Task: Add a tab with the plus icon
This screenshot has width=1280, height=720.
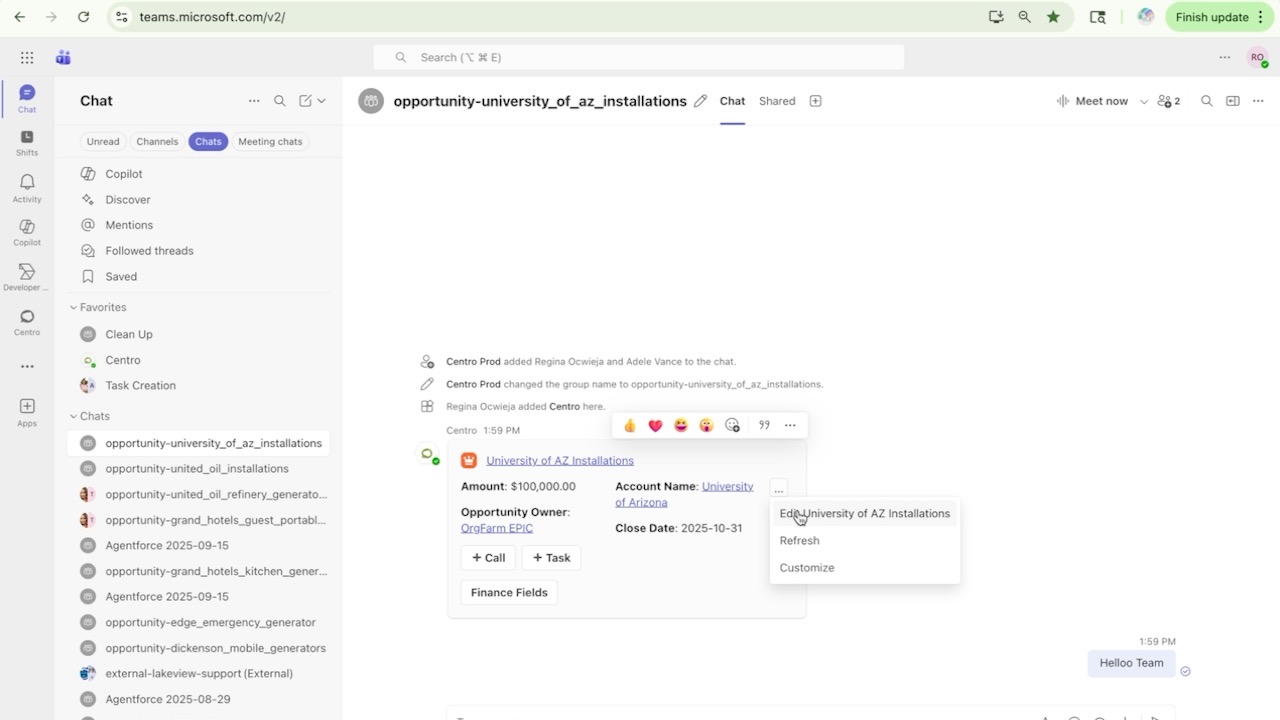Action: [x=815, y=101]
